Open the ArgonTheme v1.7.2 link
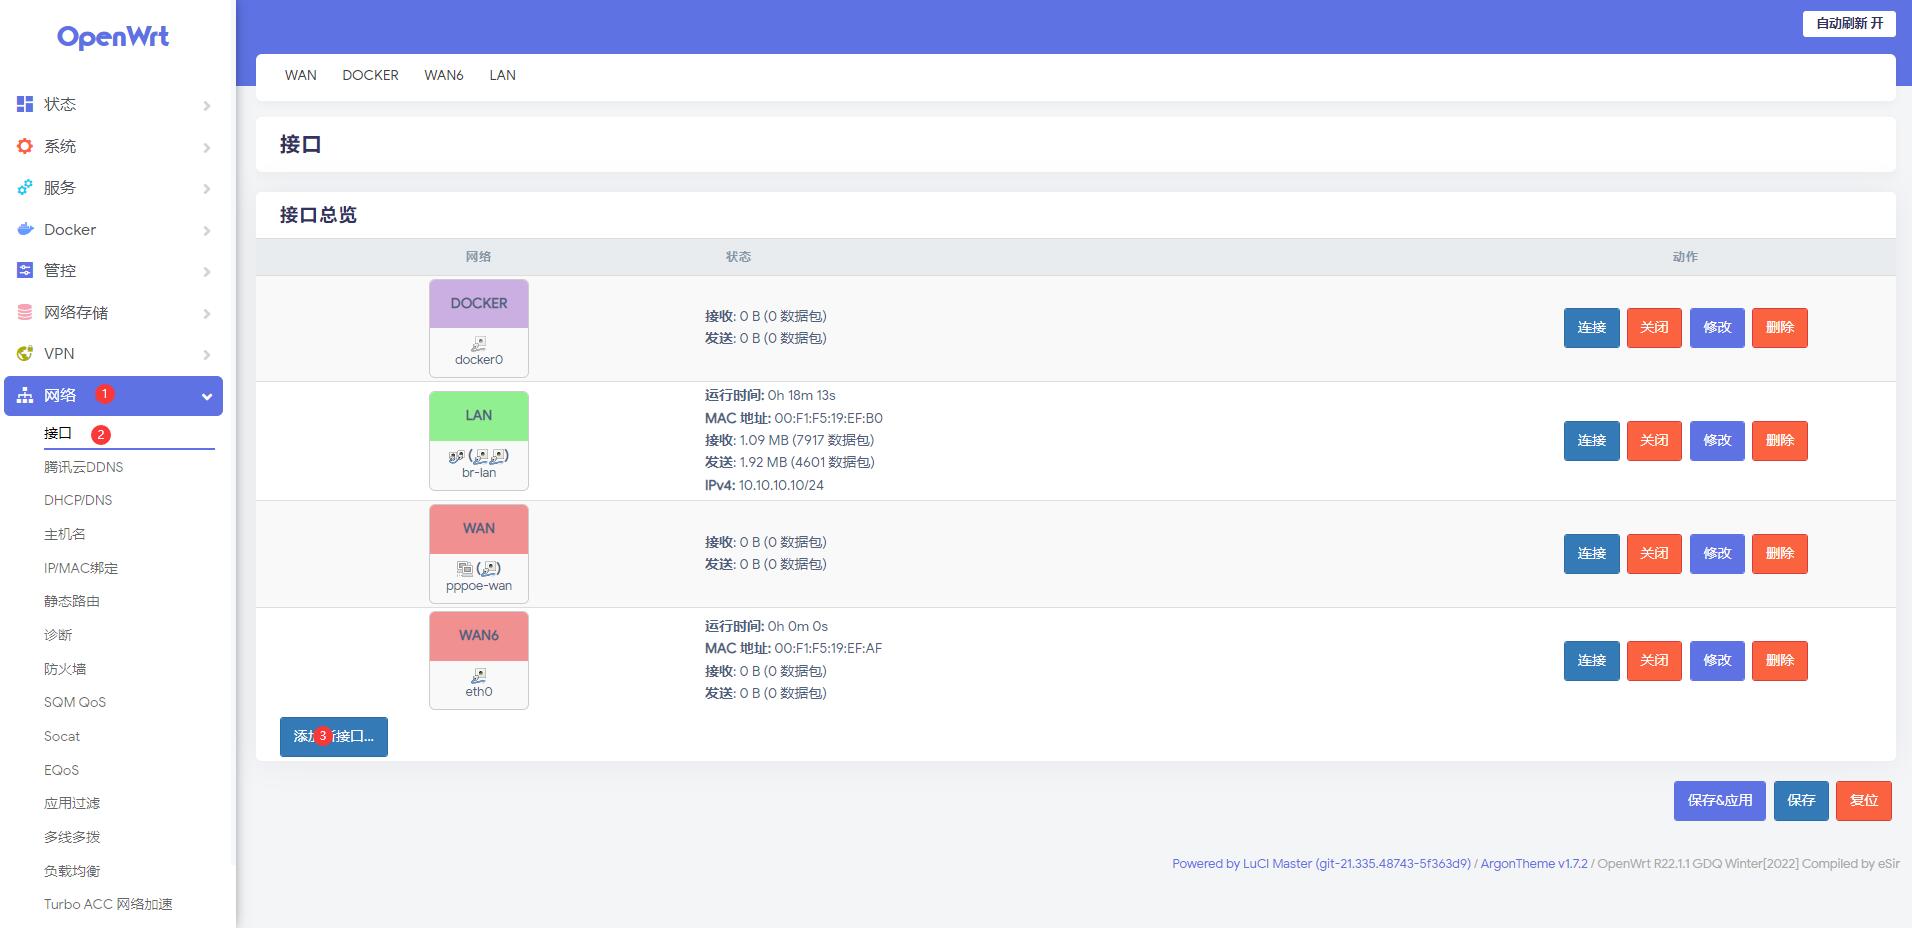The width and height of the screenshot is (1912, 928). [x=1534, y=864]
